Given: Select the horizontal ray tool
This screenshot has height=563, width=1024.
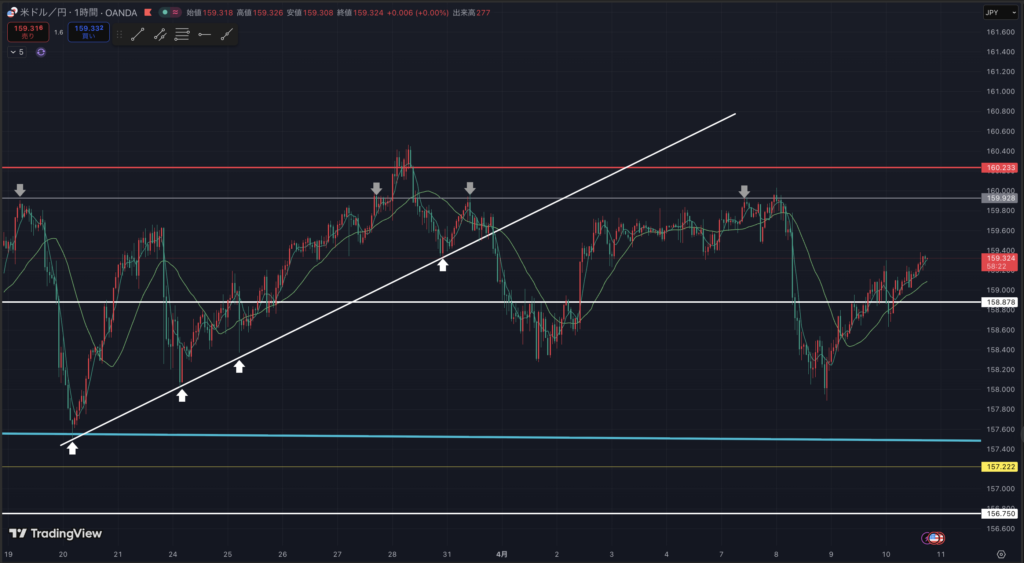Looking at the screenshot, I should click(x=204, y=34).
